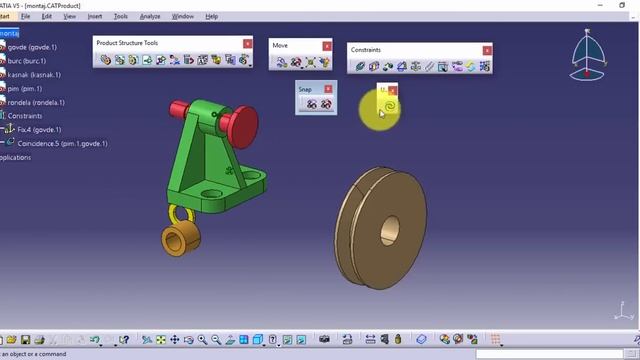The height and width of the screenshot is (360, 640).
Task: Open the Isometric View dropdown arrow
Action: click(x=264, y=346)
